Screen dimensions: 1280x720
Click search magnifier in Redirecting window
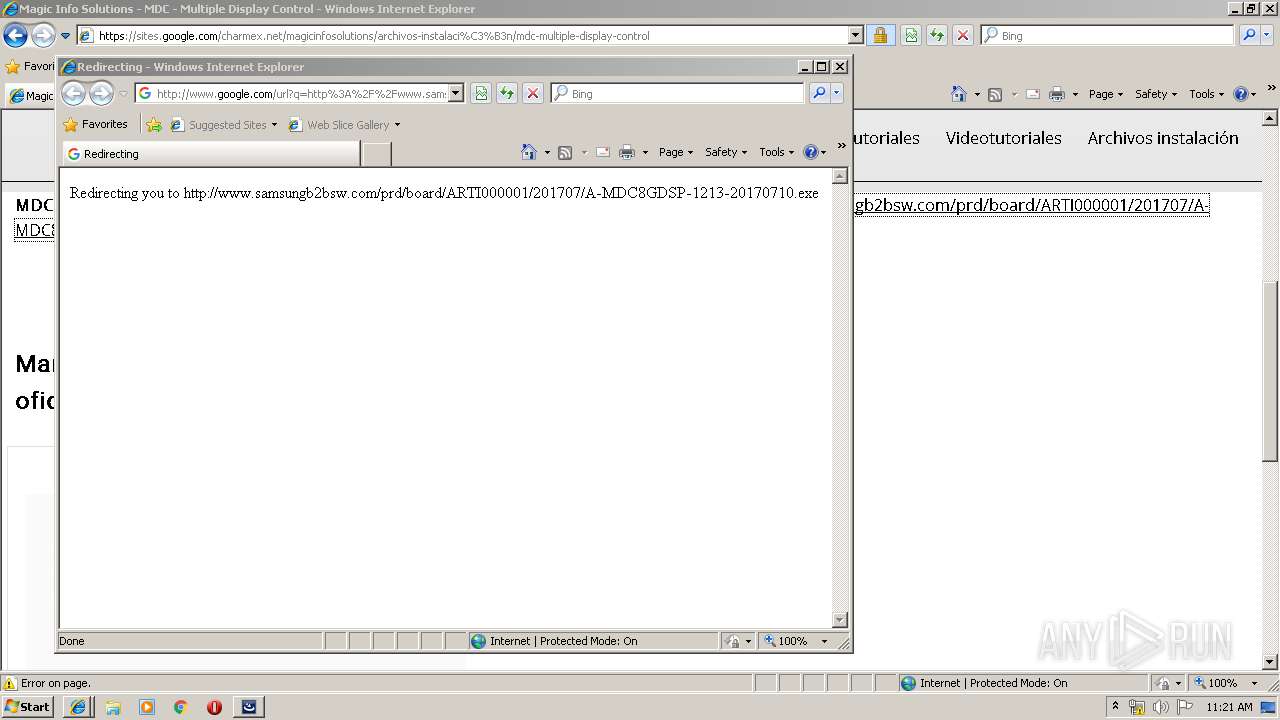pos(819,93)
